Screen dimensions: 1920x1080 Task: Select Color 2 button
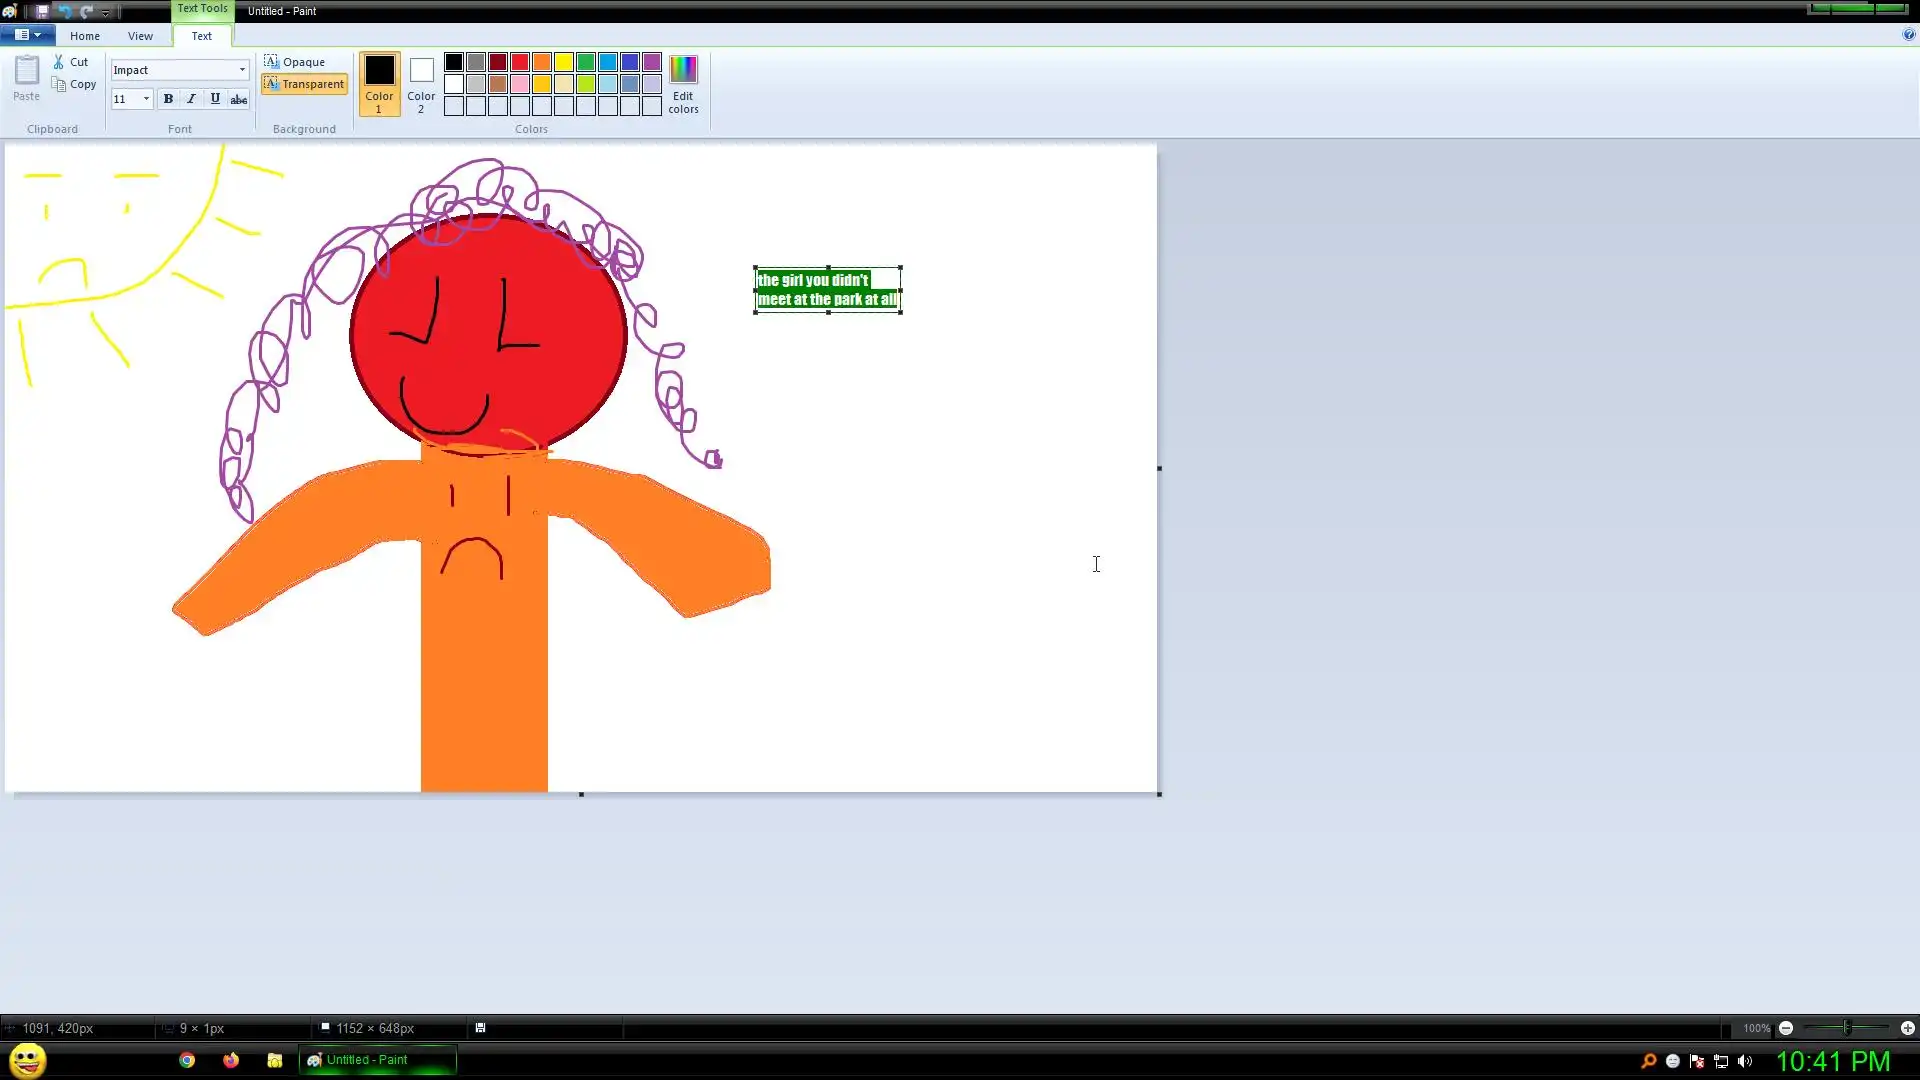(421, 83)
